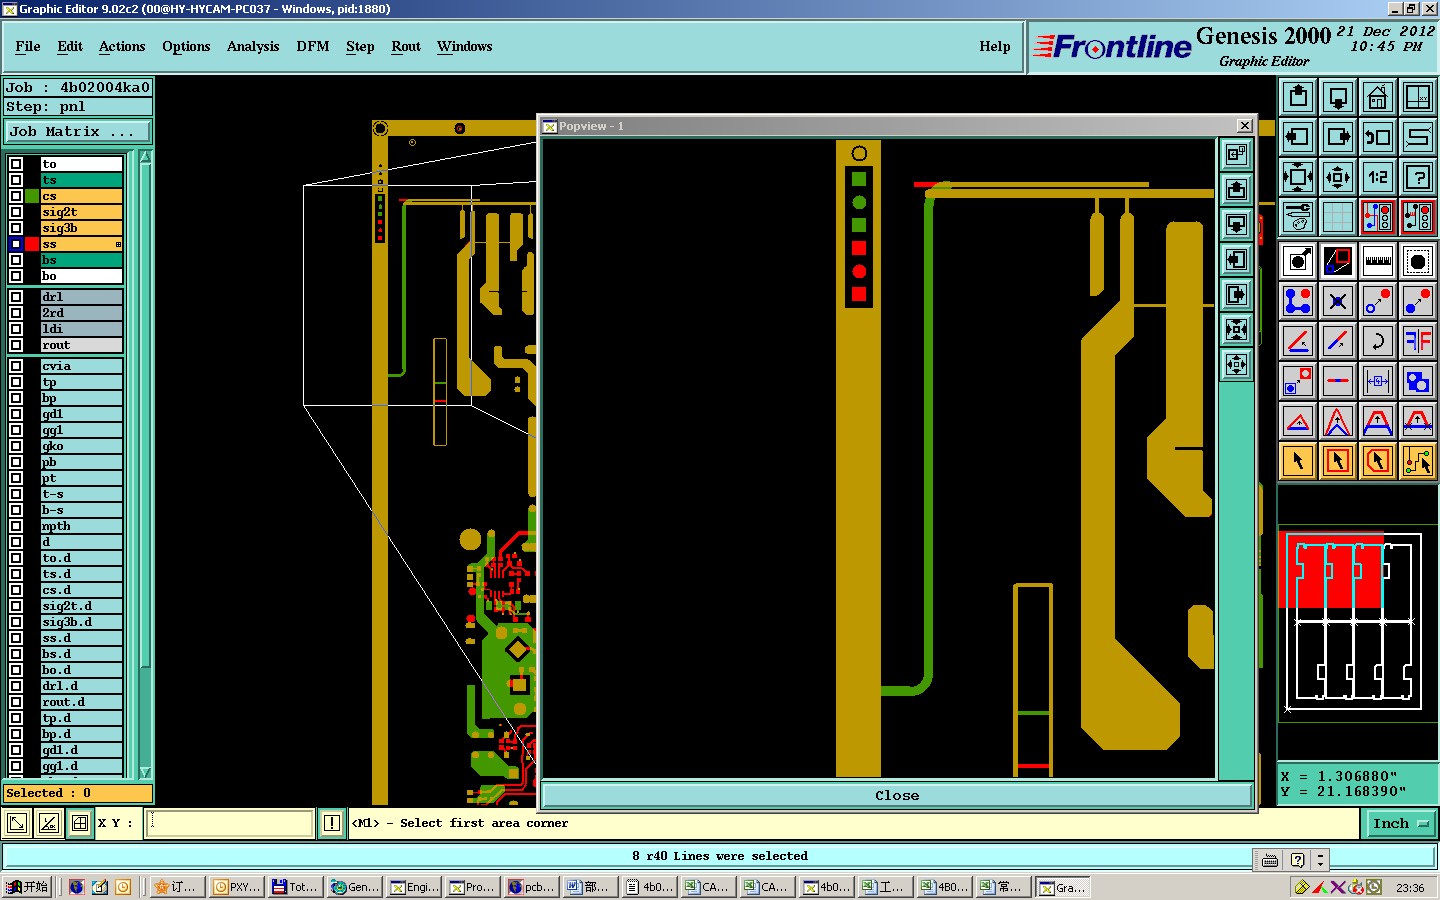Click the Close button in Popview
Image resolution: width=1440 pixels, height=900 pixels.
click(x=897, y=796)
